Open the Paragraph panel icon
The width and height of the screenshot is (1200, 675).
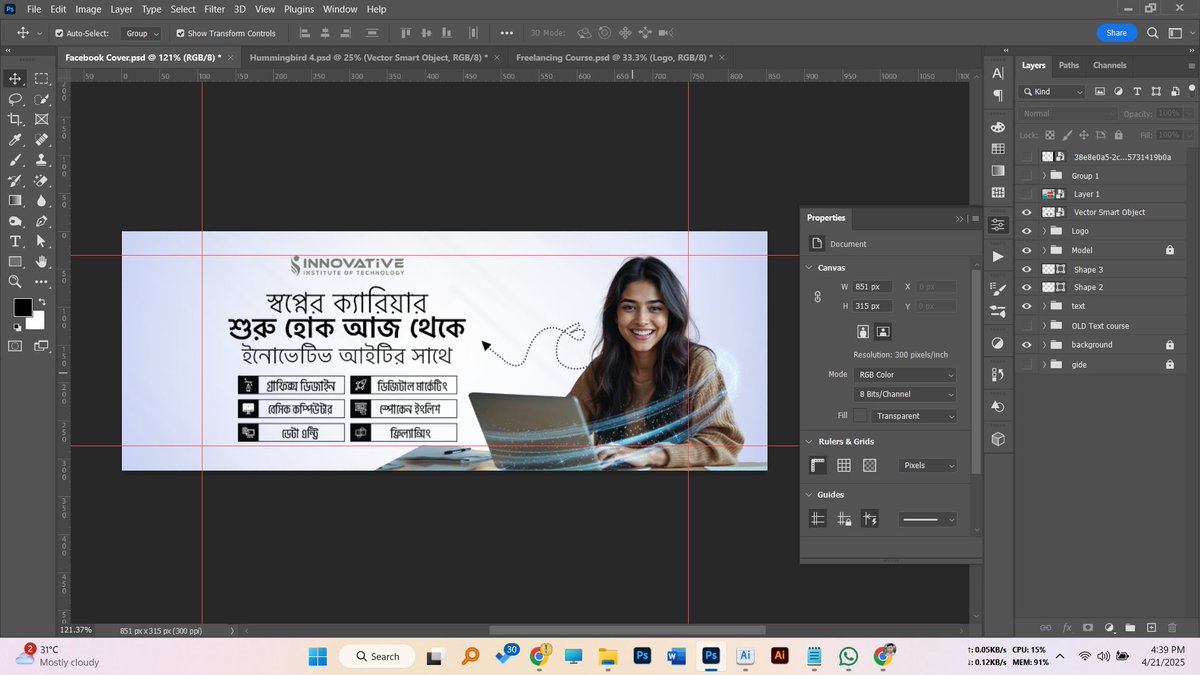(998, 95)
